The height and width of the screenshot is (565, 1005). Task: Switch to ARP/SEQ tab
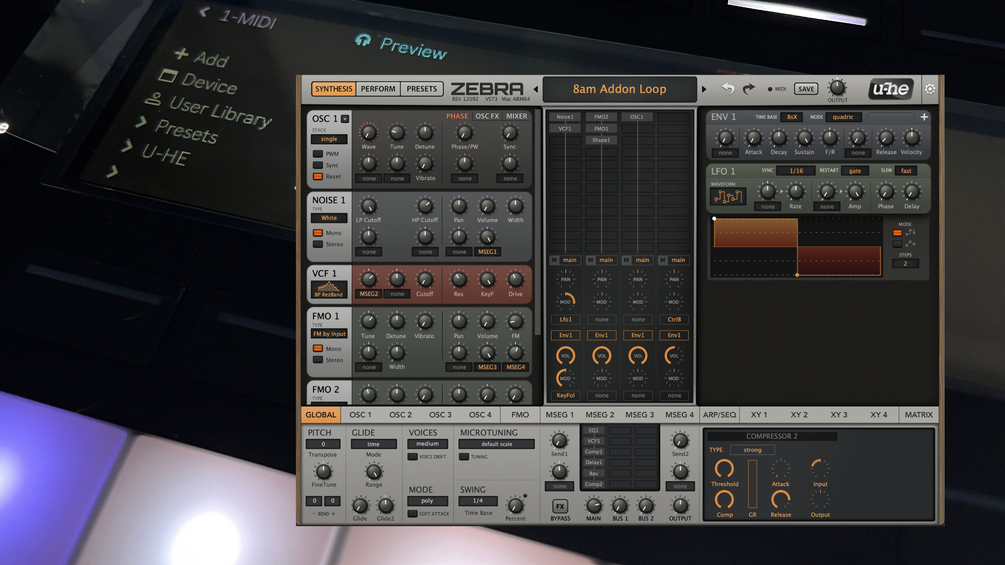pos(719,414)
